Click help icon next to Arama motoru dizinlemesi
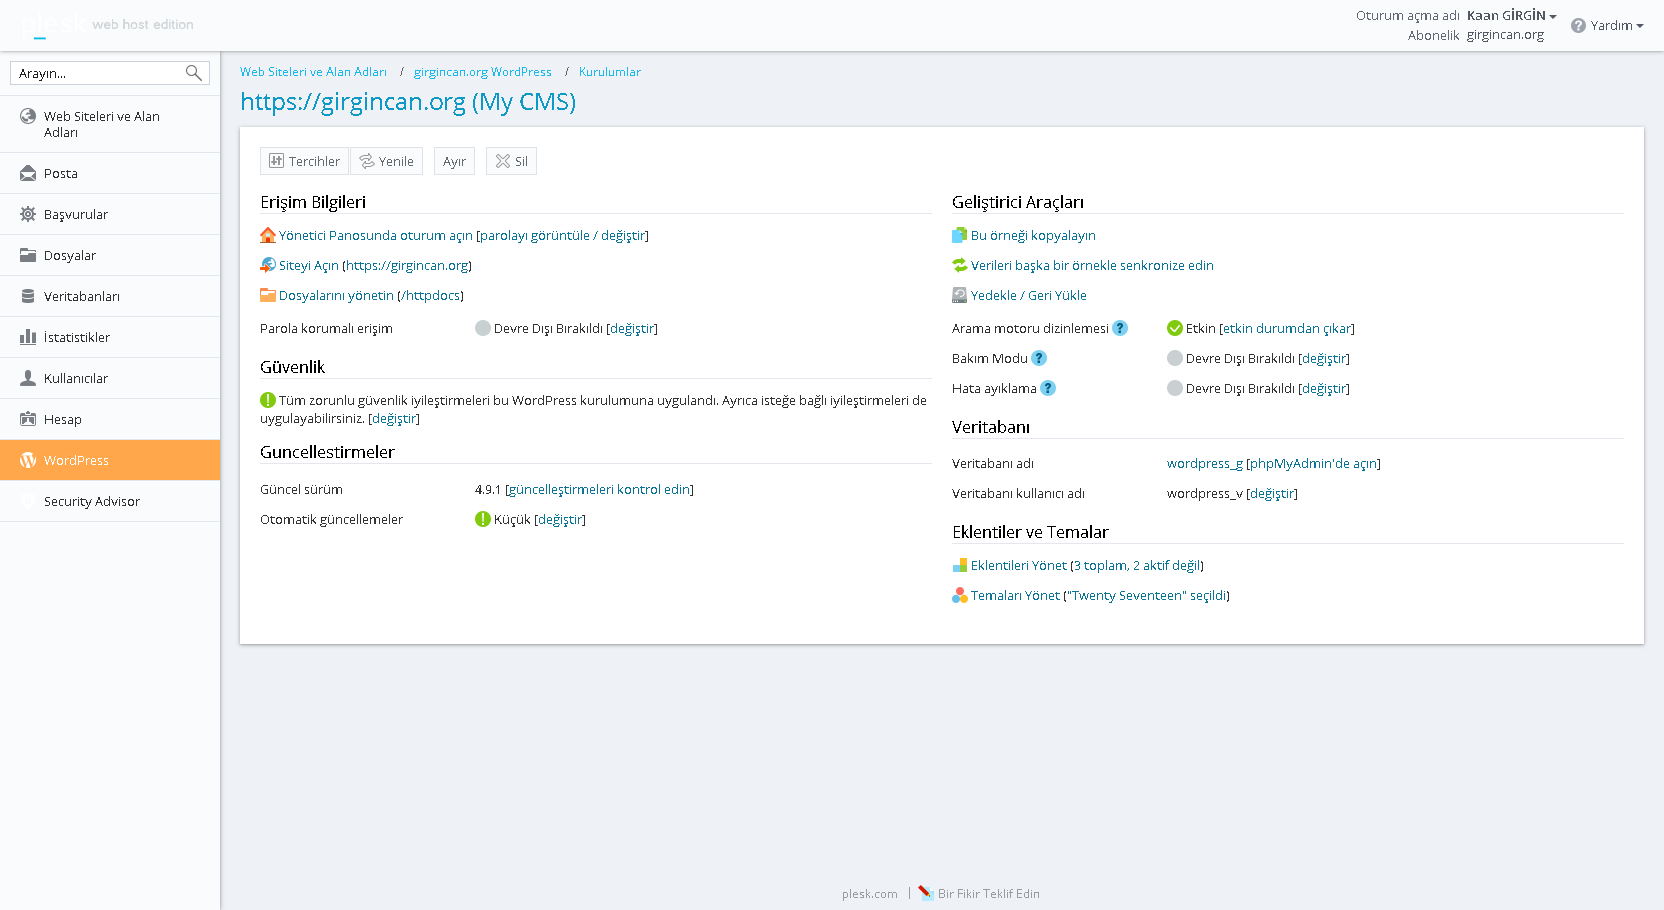 pyautogui.click(x=1120, y=328)
